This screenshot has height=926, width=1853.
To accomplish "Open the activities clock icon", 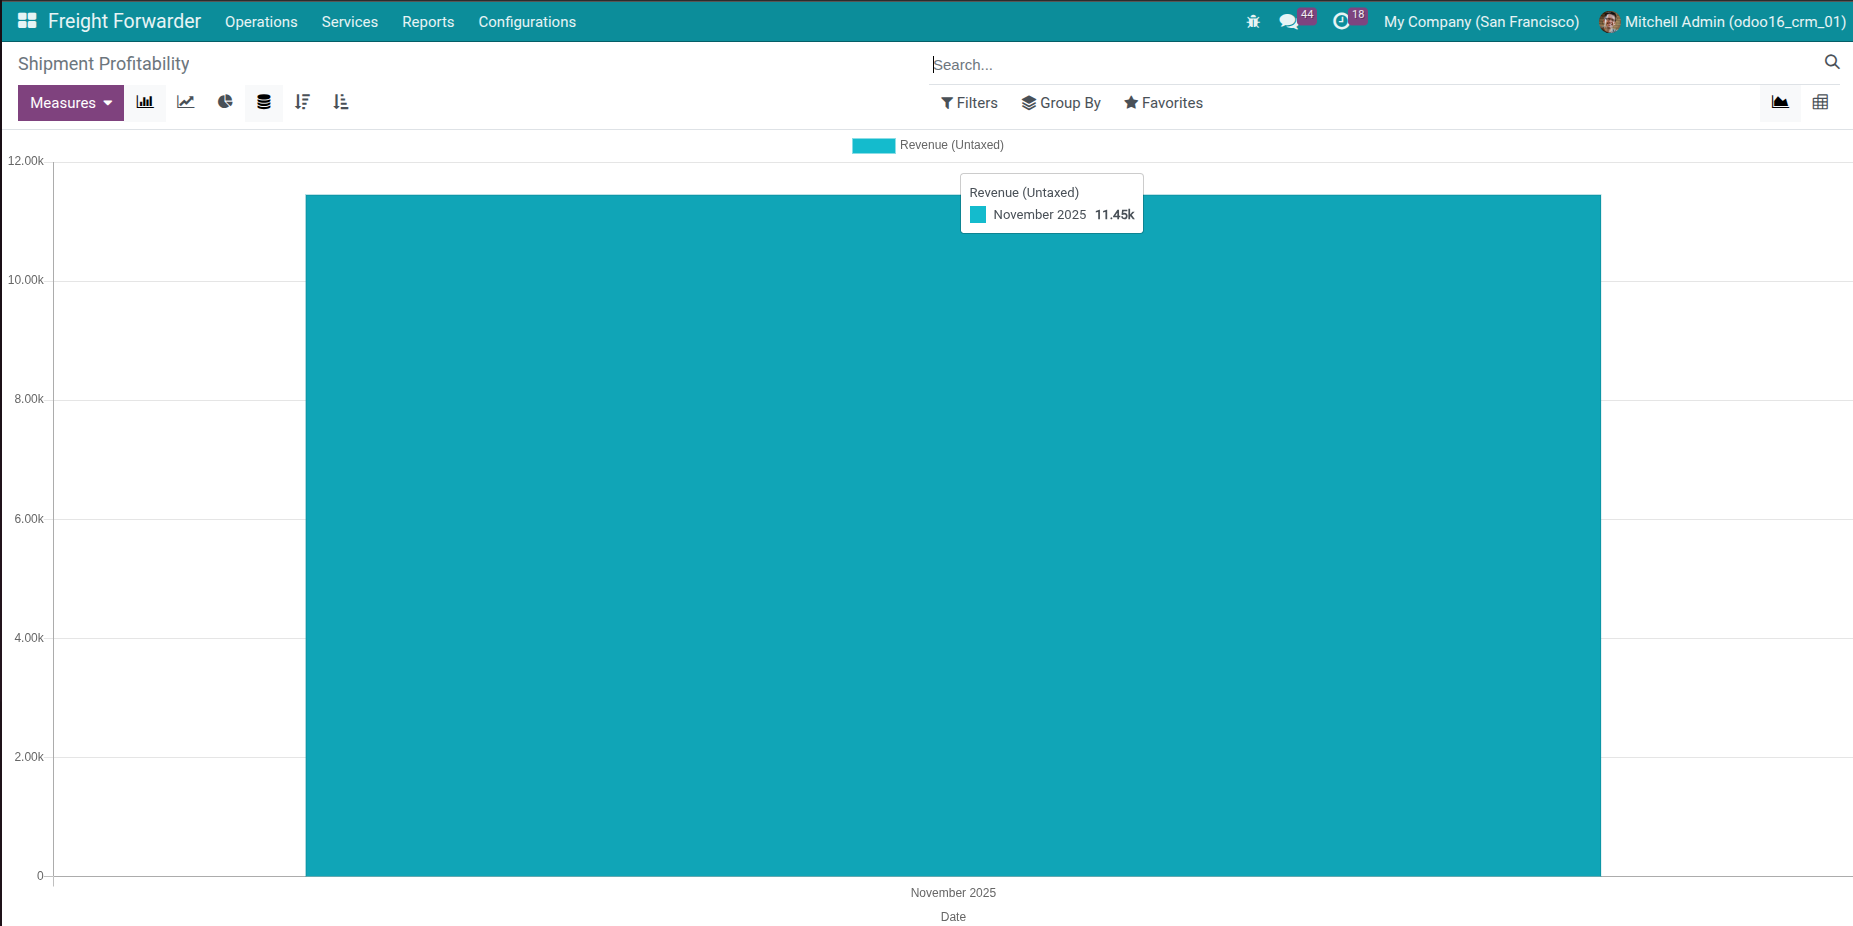I will pyautogui.click(x=1341, y=22).
